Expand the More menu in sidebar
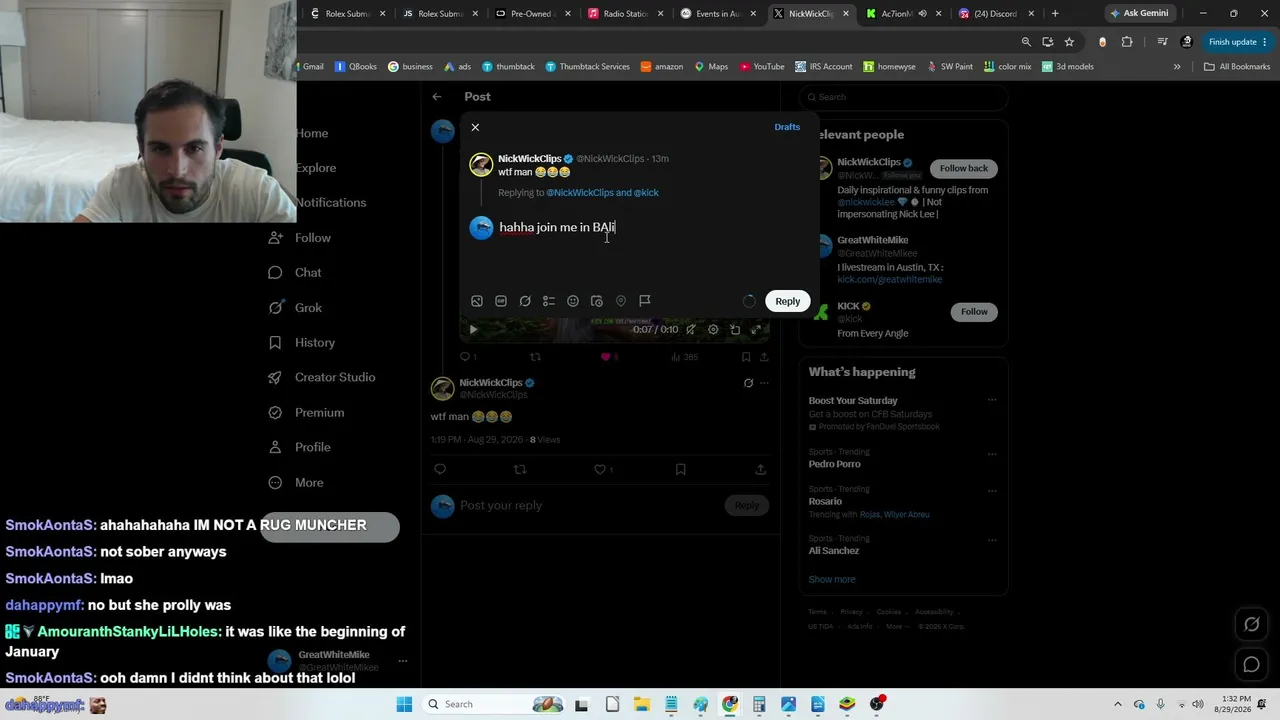This screenshot has height=720, width=1280. coord(296,482)
